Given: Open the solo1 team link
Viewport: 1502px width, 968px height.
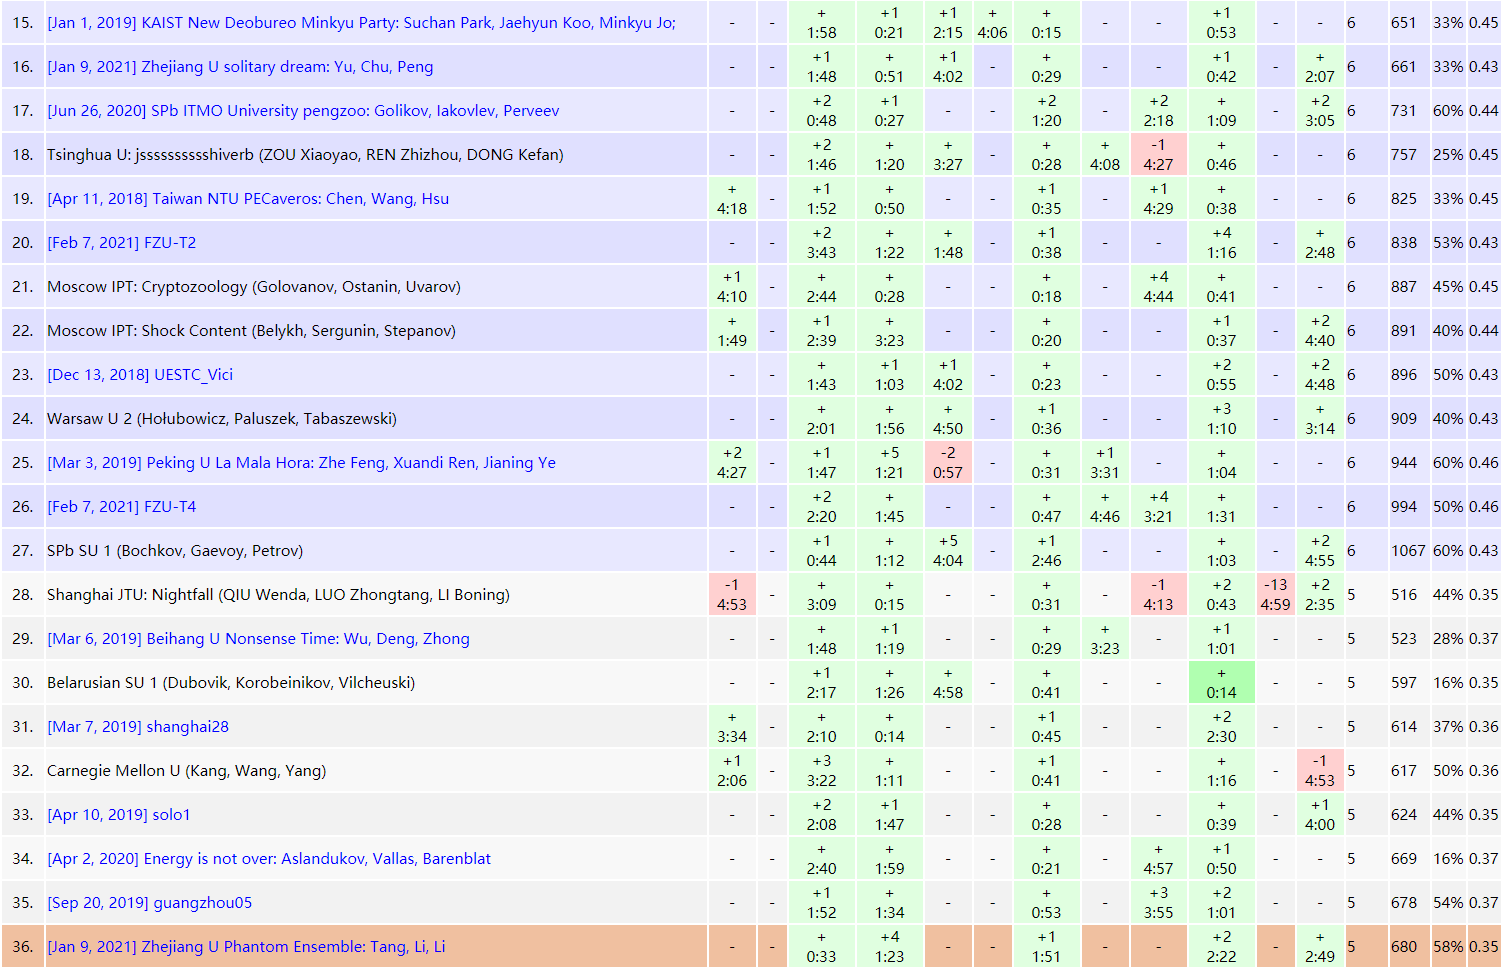Looking at the screenshot, I should (119, 815).
